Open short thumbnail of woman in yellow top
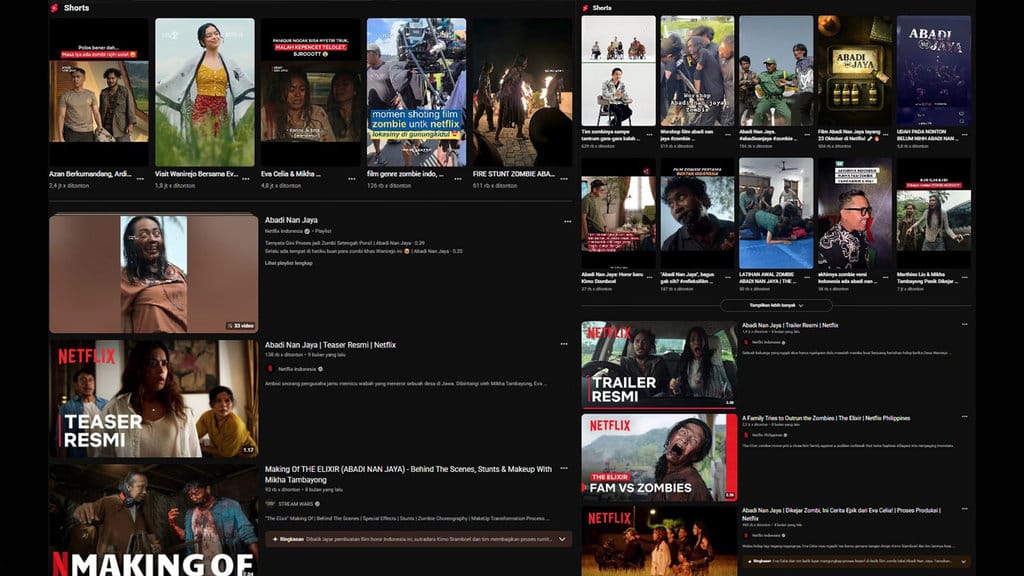 pos(204,92)
